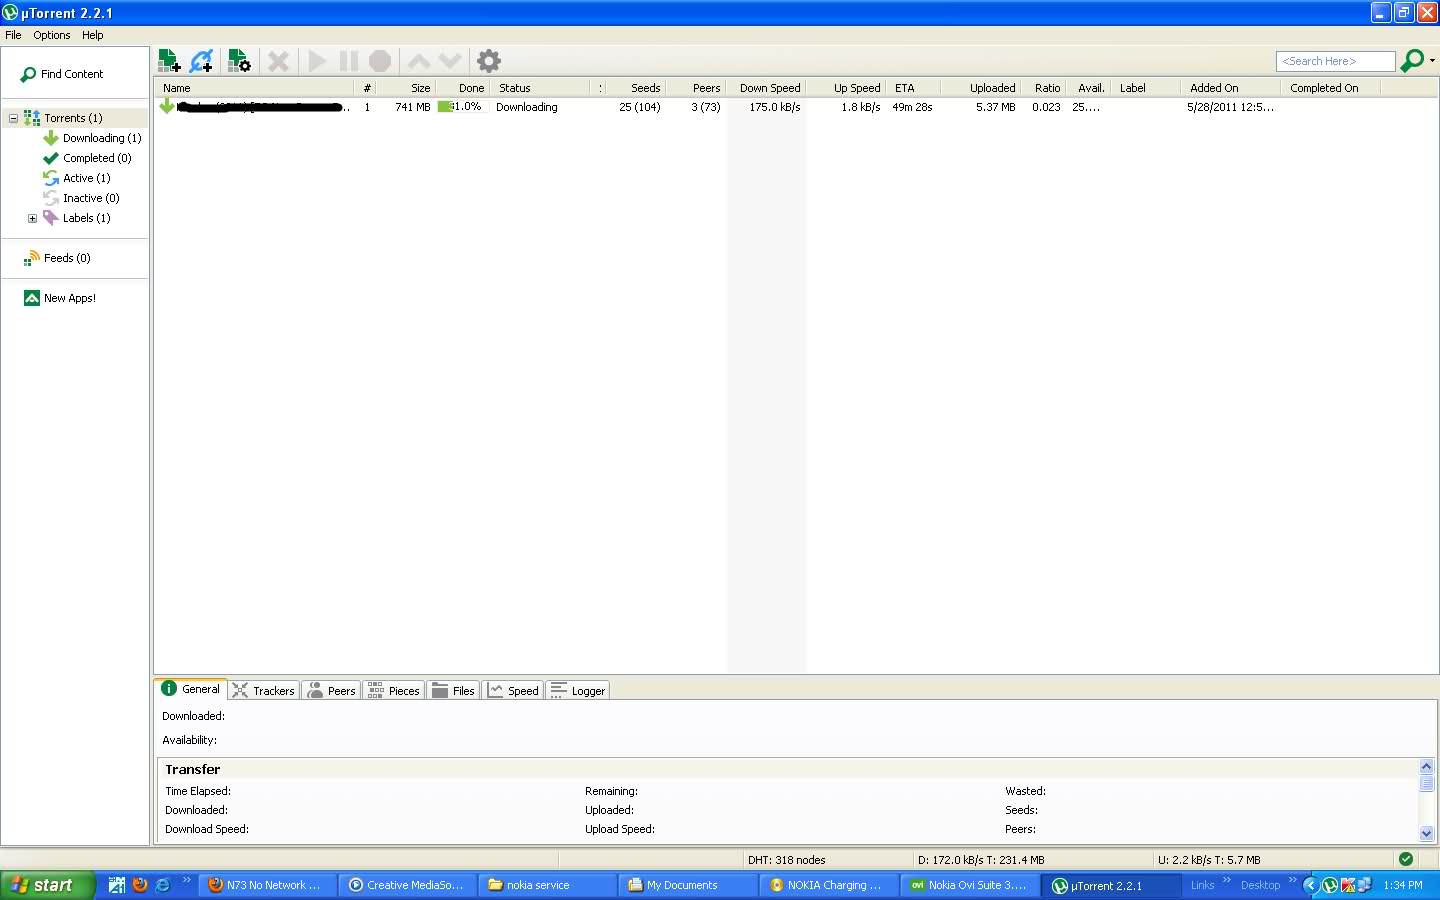Sort by the Status column header
The width and height of the screenshot is (1440, 900).
pos(541,88)
